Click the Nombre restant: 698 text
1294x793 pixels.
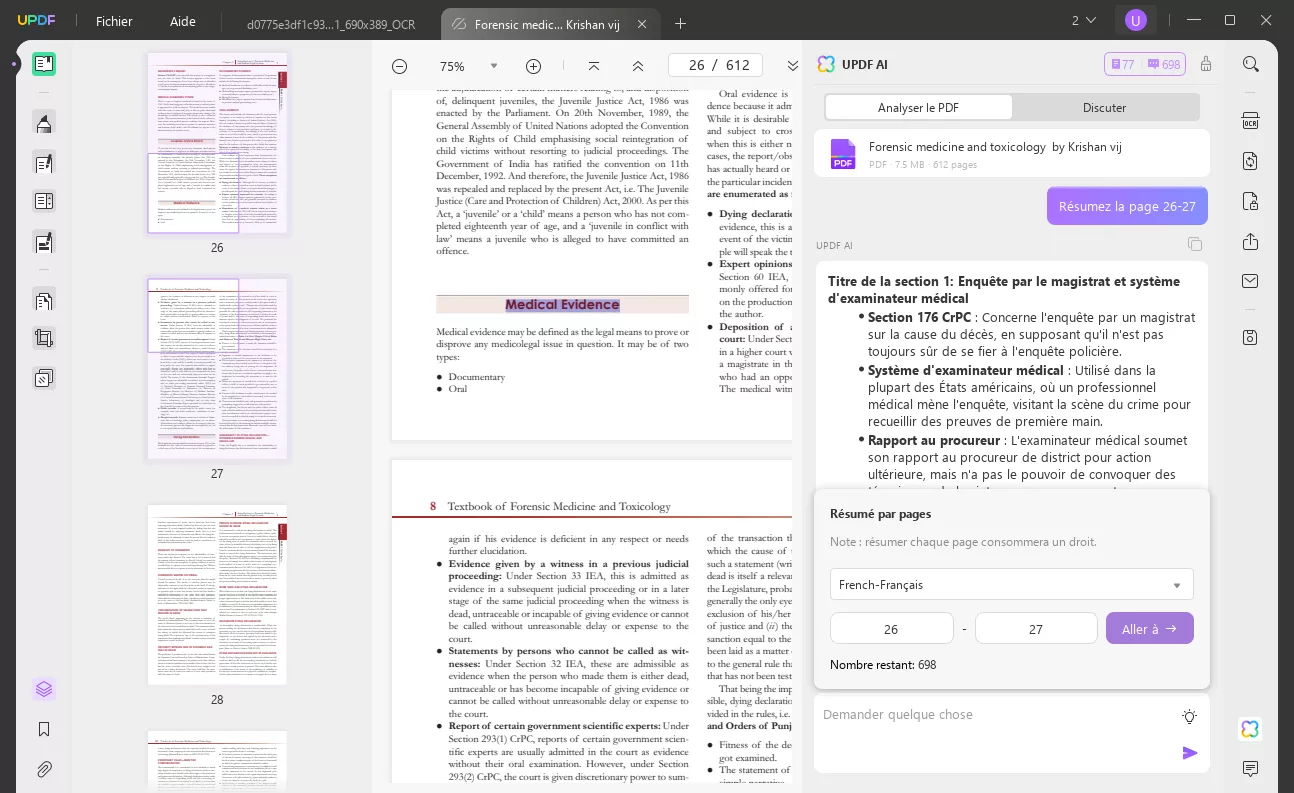[883, 664]
